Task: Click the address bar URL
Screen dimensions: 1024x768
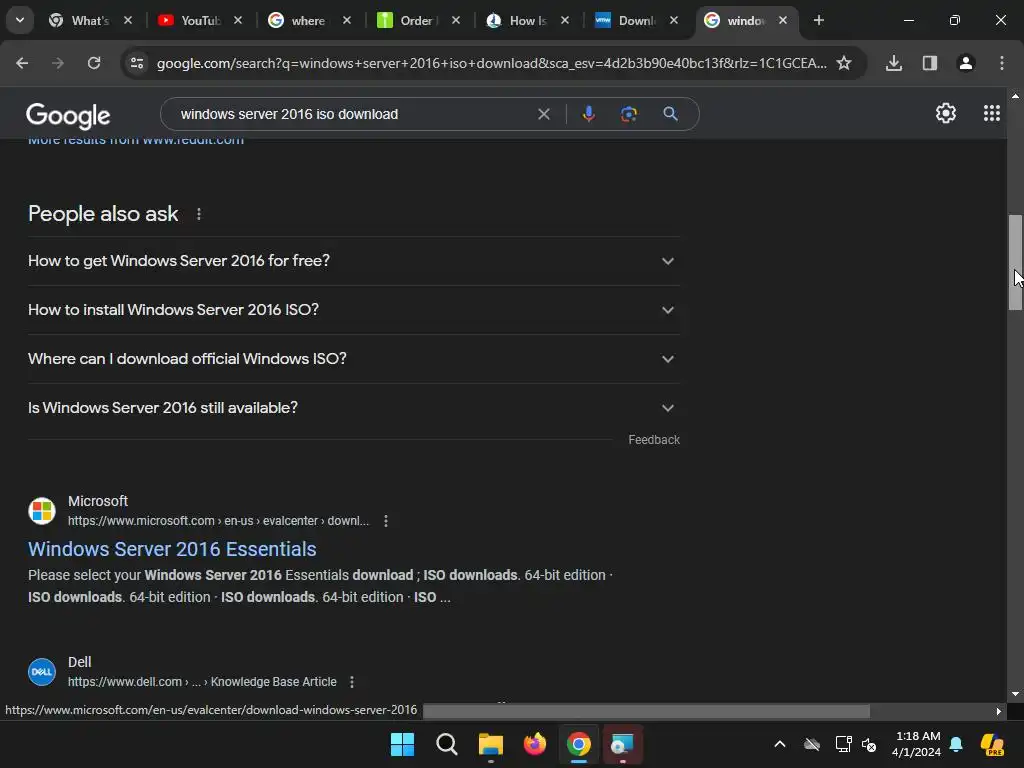Action: pos(491,63)
